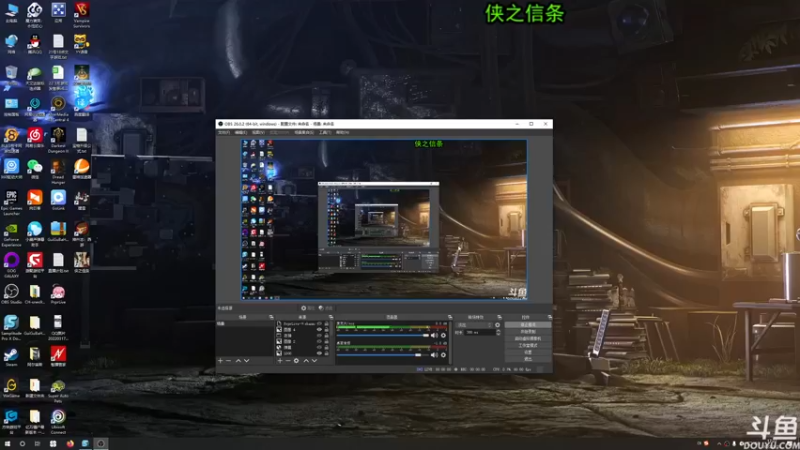This screenshot has height=450, width=800.
Task: Open Properties button above the docks
Action: point(308,308)
